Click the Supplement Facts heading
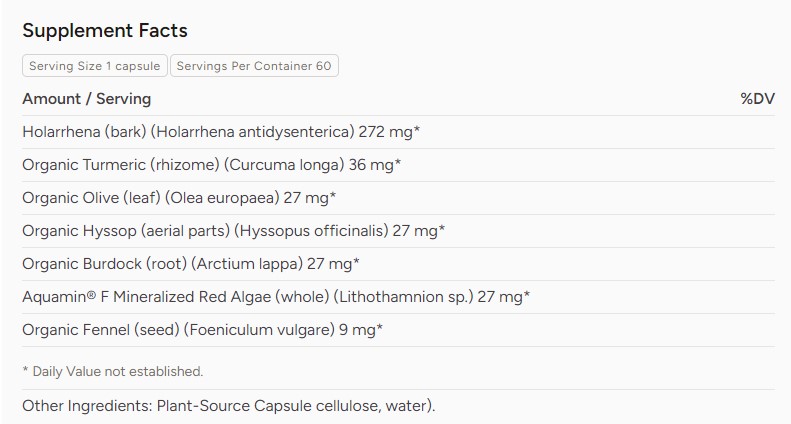The height and width of the screenshot is (424, 791). point(105,31)
